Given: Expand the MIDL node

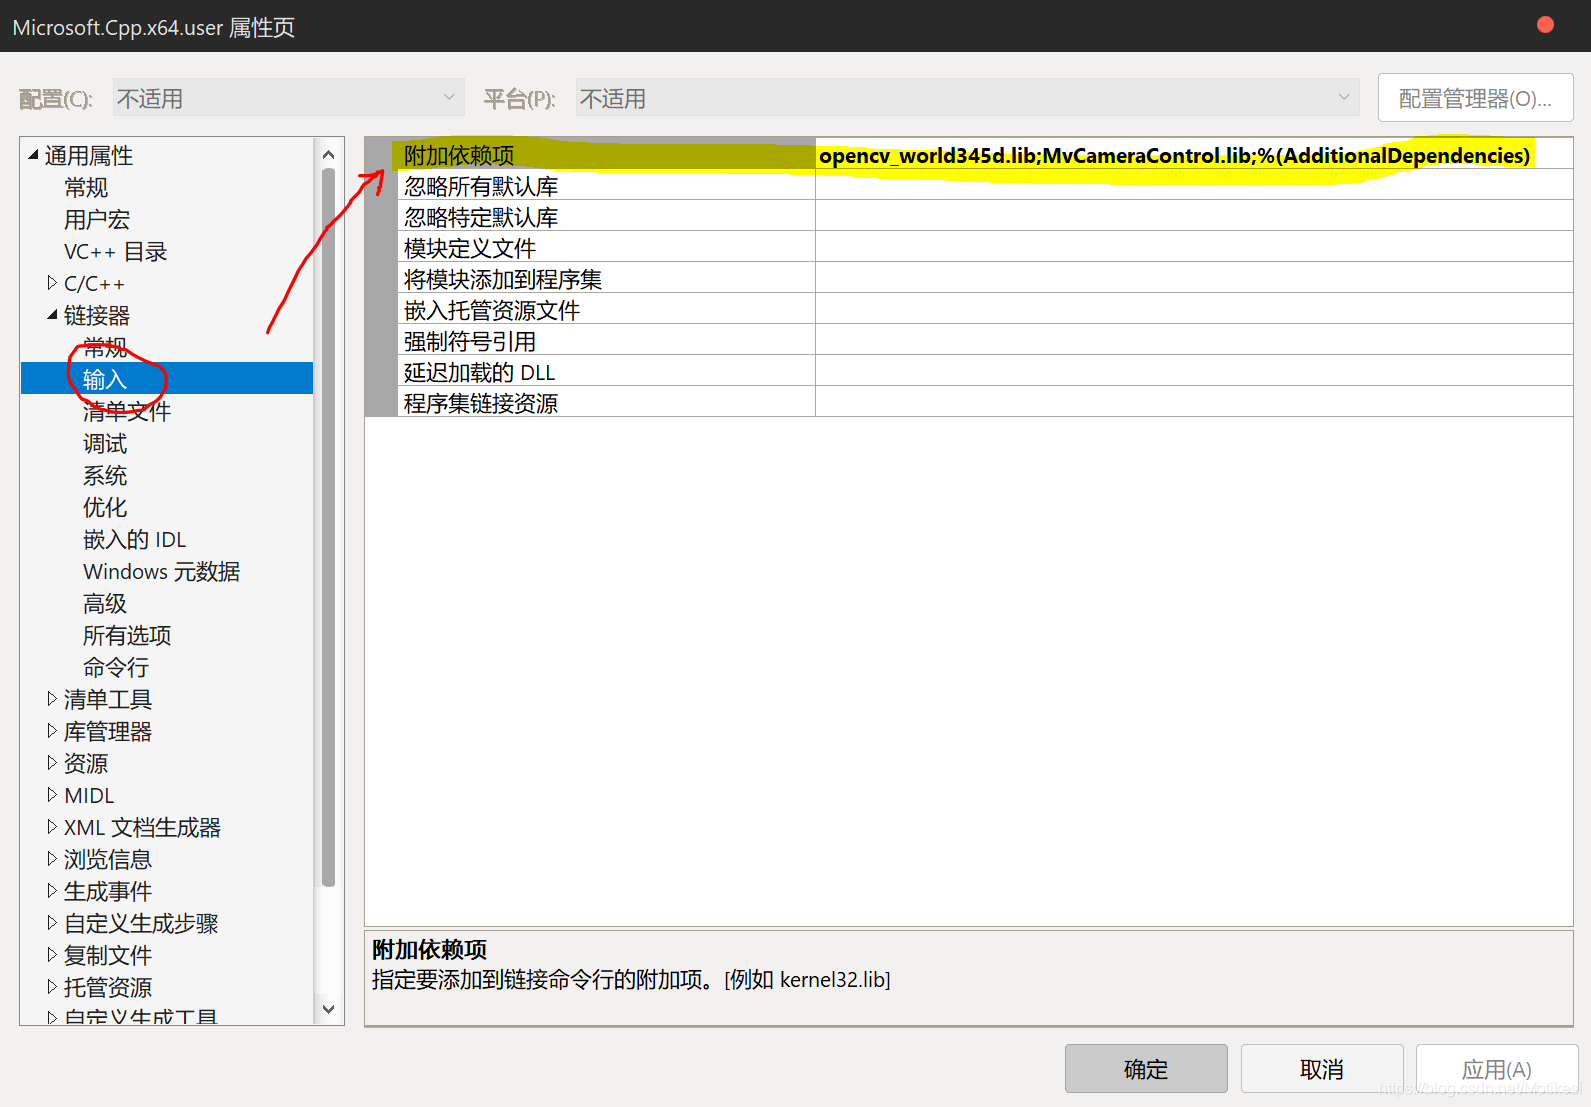Looking at the screenshot, I should tap(52, 795).
